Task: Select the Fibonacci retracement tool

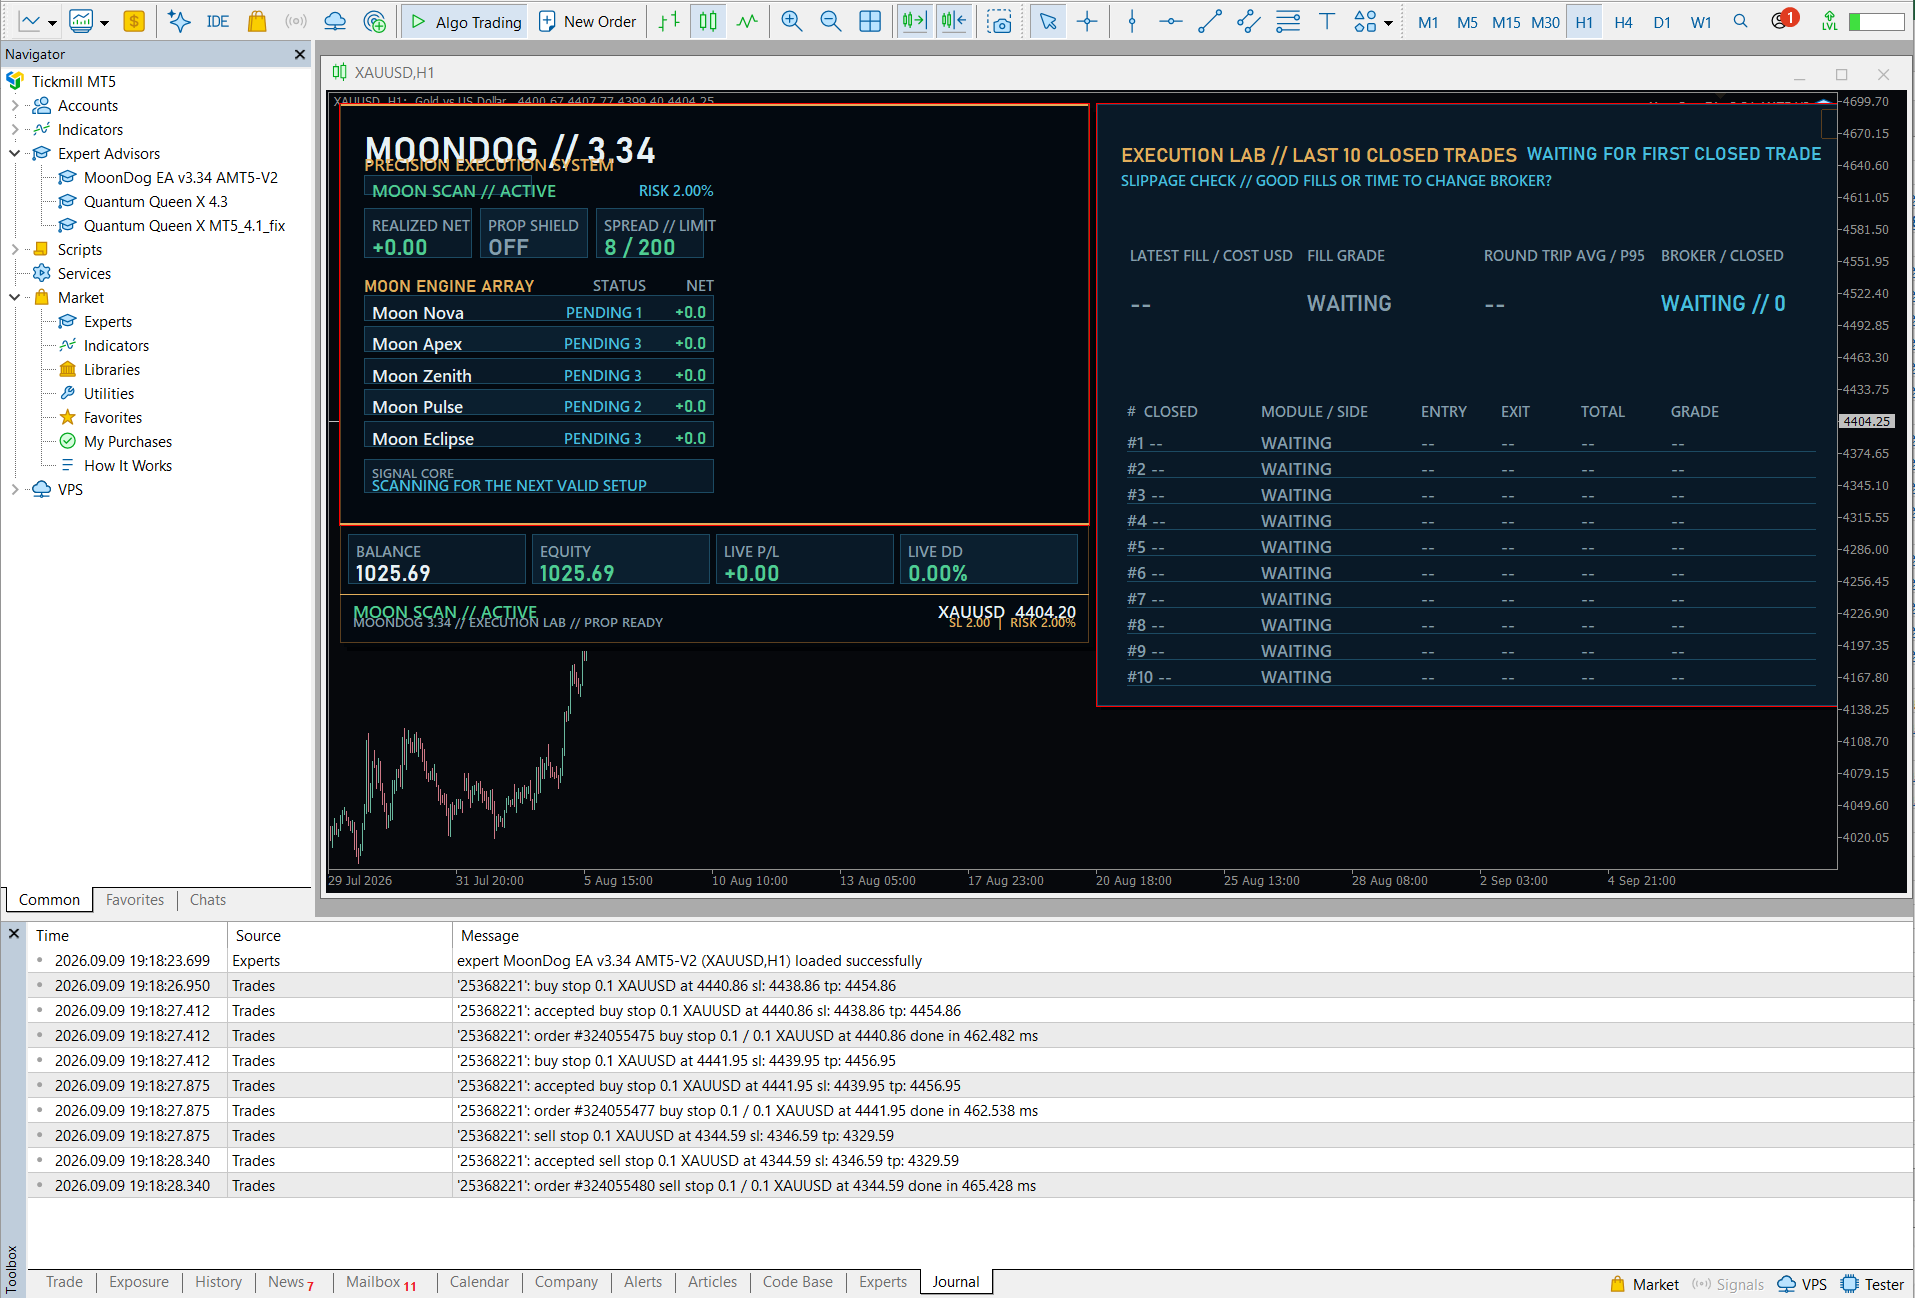Action: click(x=1288, y=21)
